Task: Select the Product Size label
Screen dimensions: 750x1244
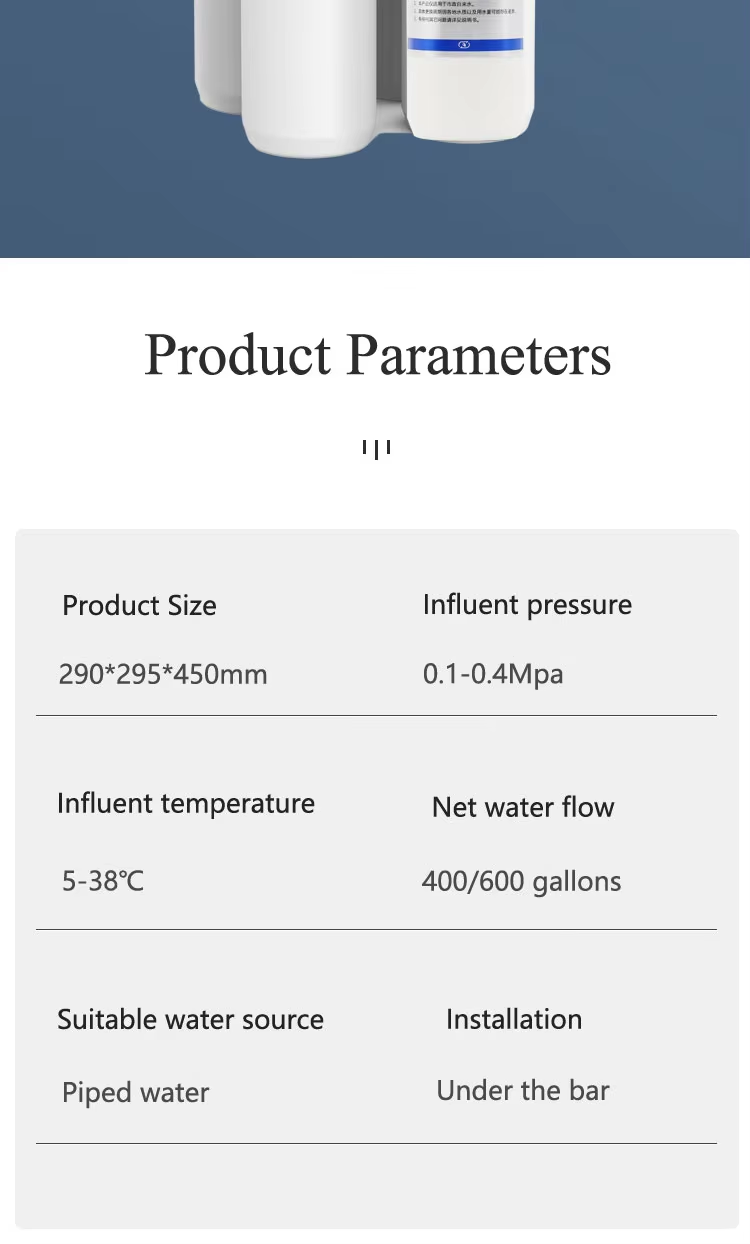Action: (139, 605)
